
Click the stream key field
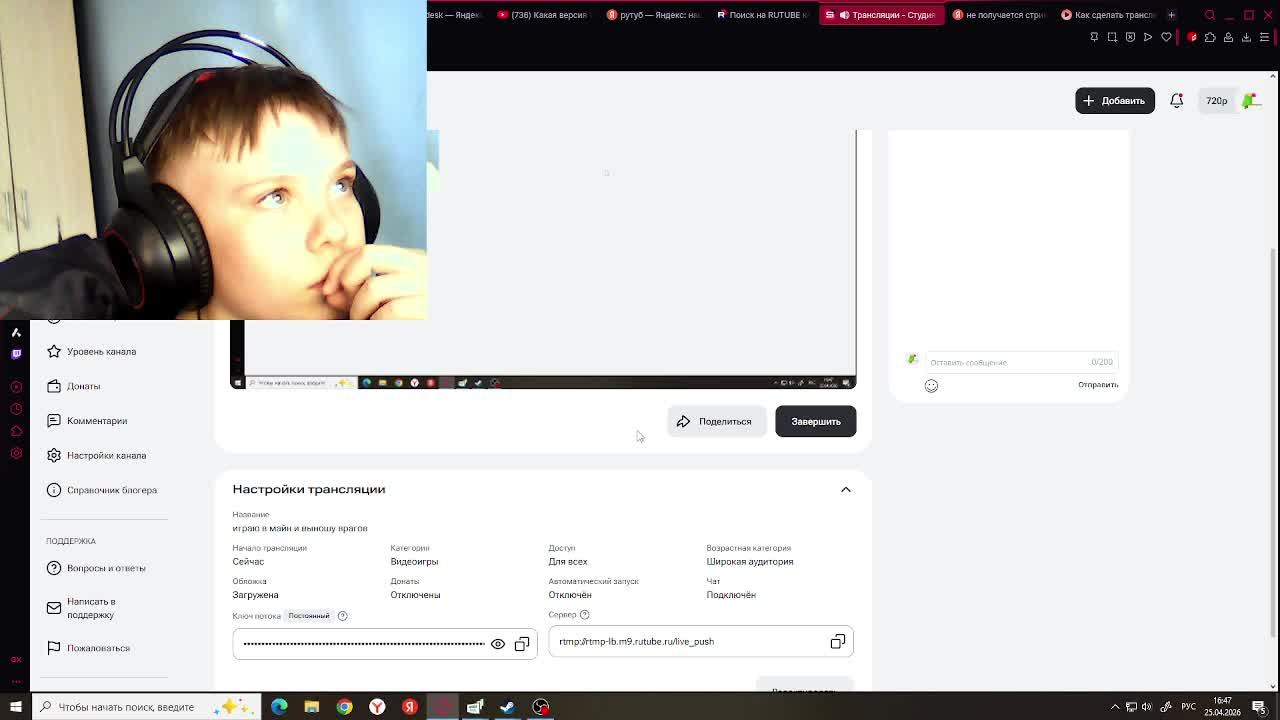pos(385,644)
